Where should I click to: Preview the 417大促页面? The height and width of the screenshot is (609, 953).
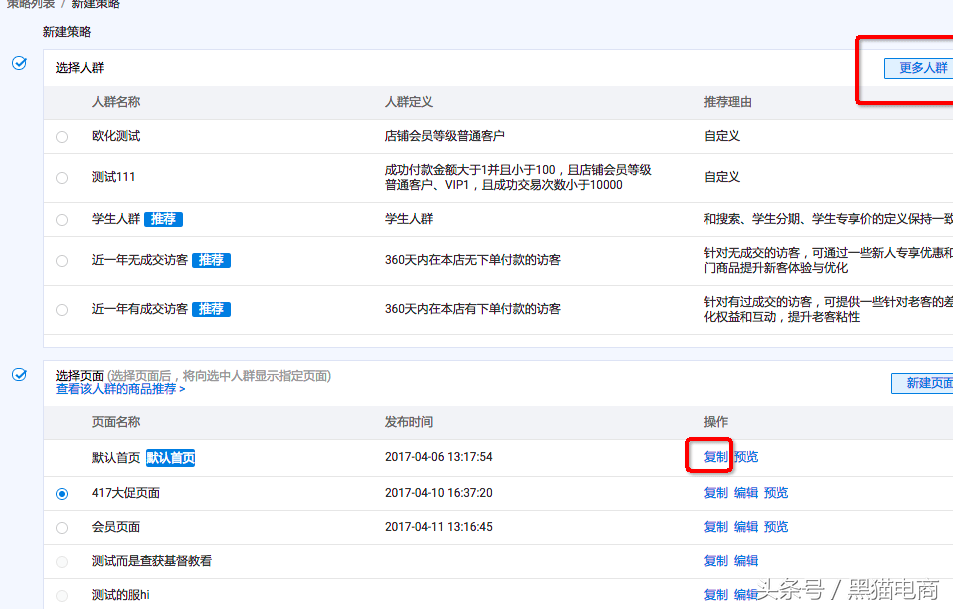776,492
